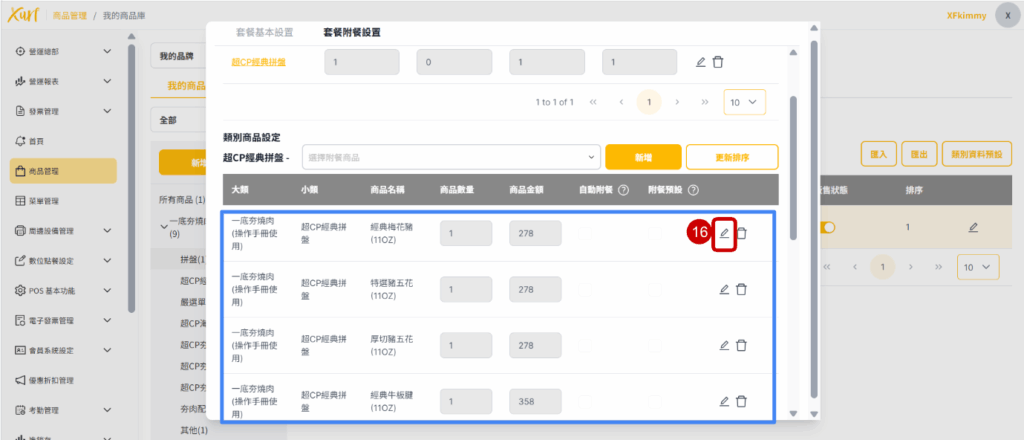Screen dimensions: 1024x440
Task: Open 首頁 from the sidebar
Action: pyautogui.click(x=35, y=141)
